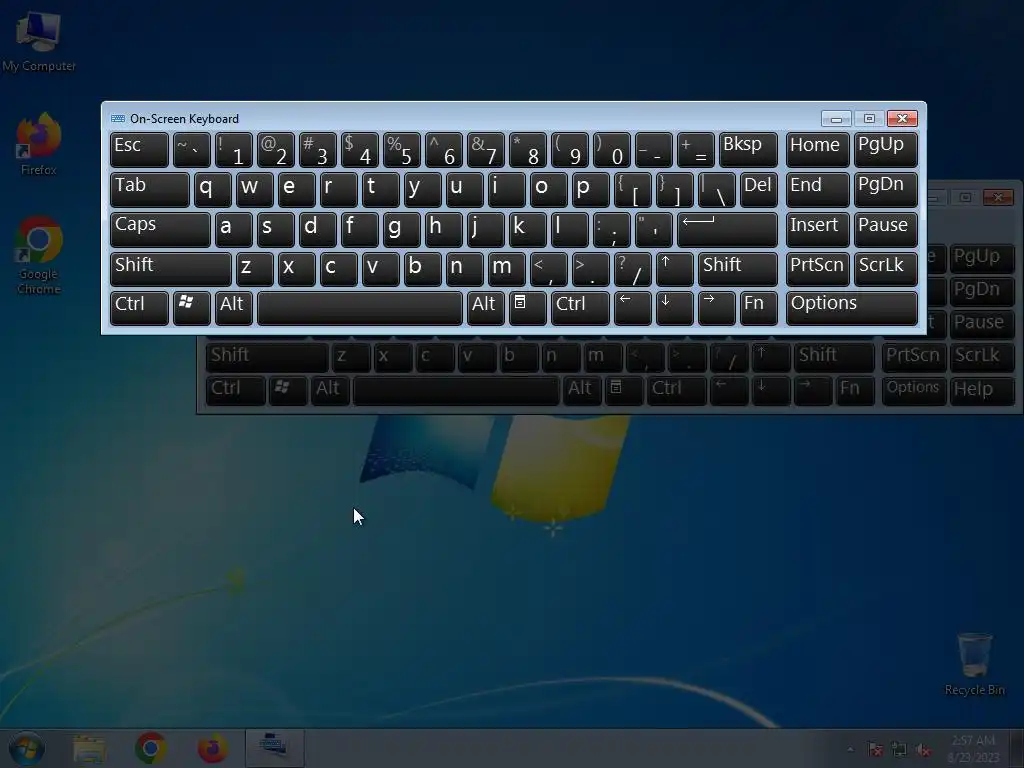This screenshot has height=768, width=1024.
Task: Click the plus equals key
Action: click(x=696, y=150)
